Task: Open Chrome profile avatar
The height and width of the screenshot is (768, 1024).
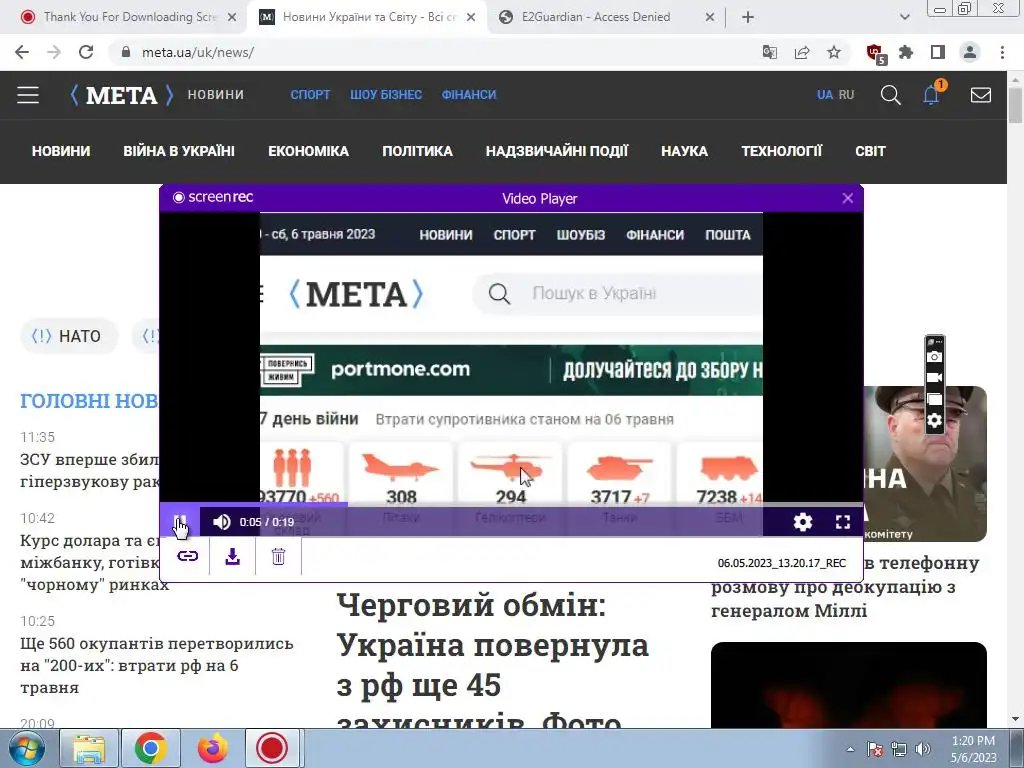Action: click(x=970, y=52)
